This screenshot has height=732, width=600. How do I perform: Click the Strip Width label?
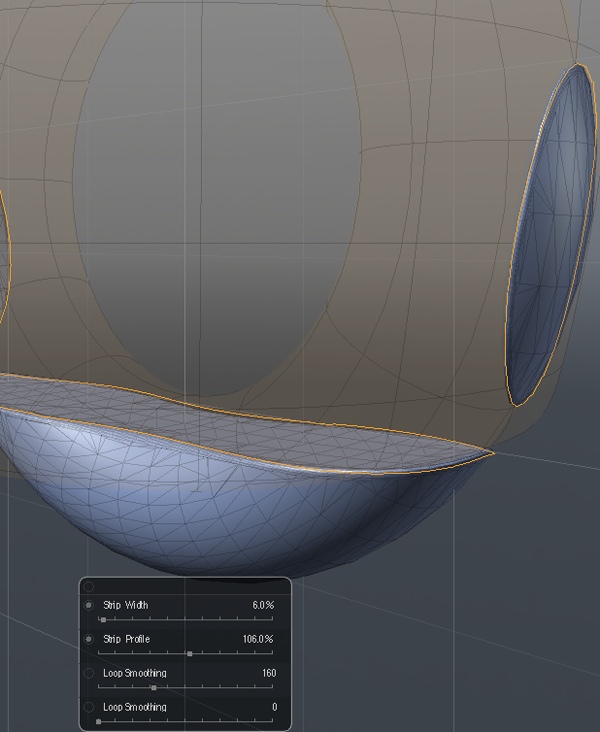(x=126, y=605)
